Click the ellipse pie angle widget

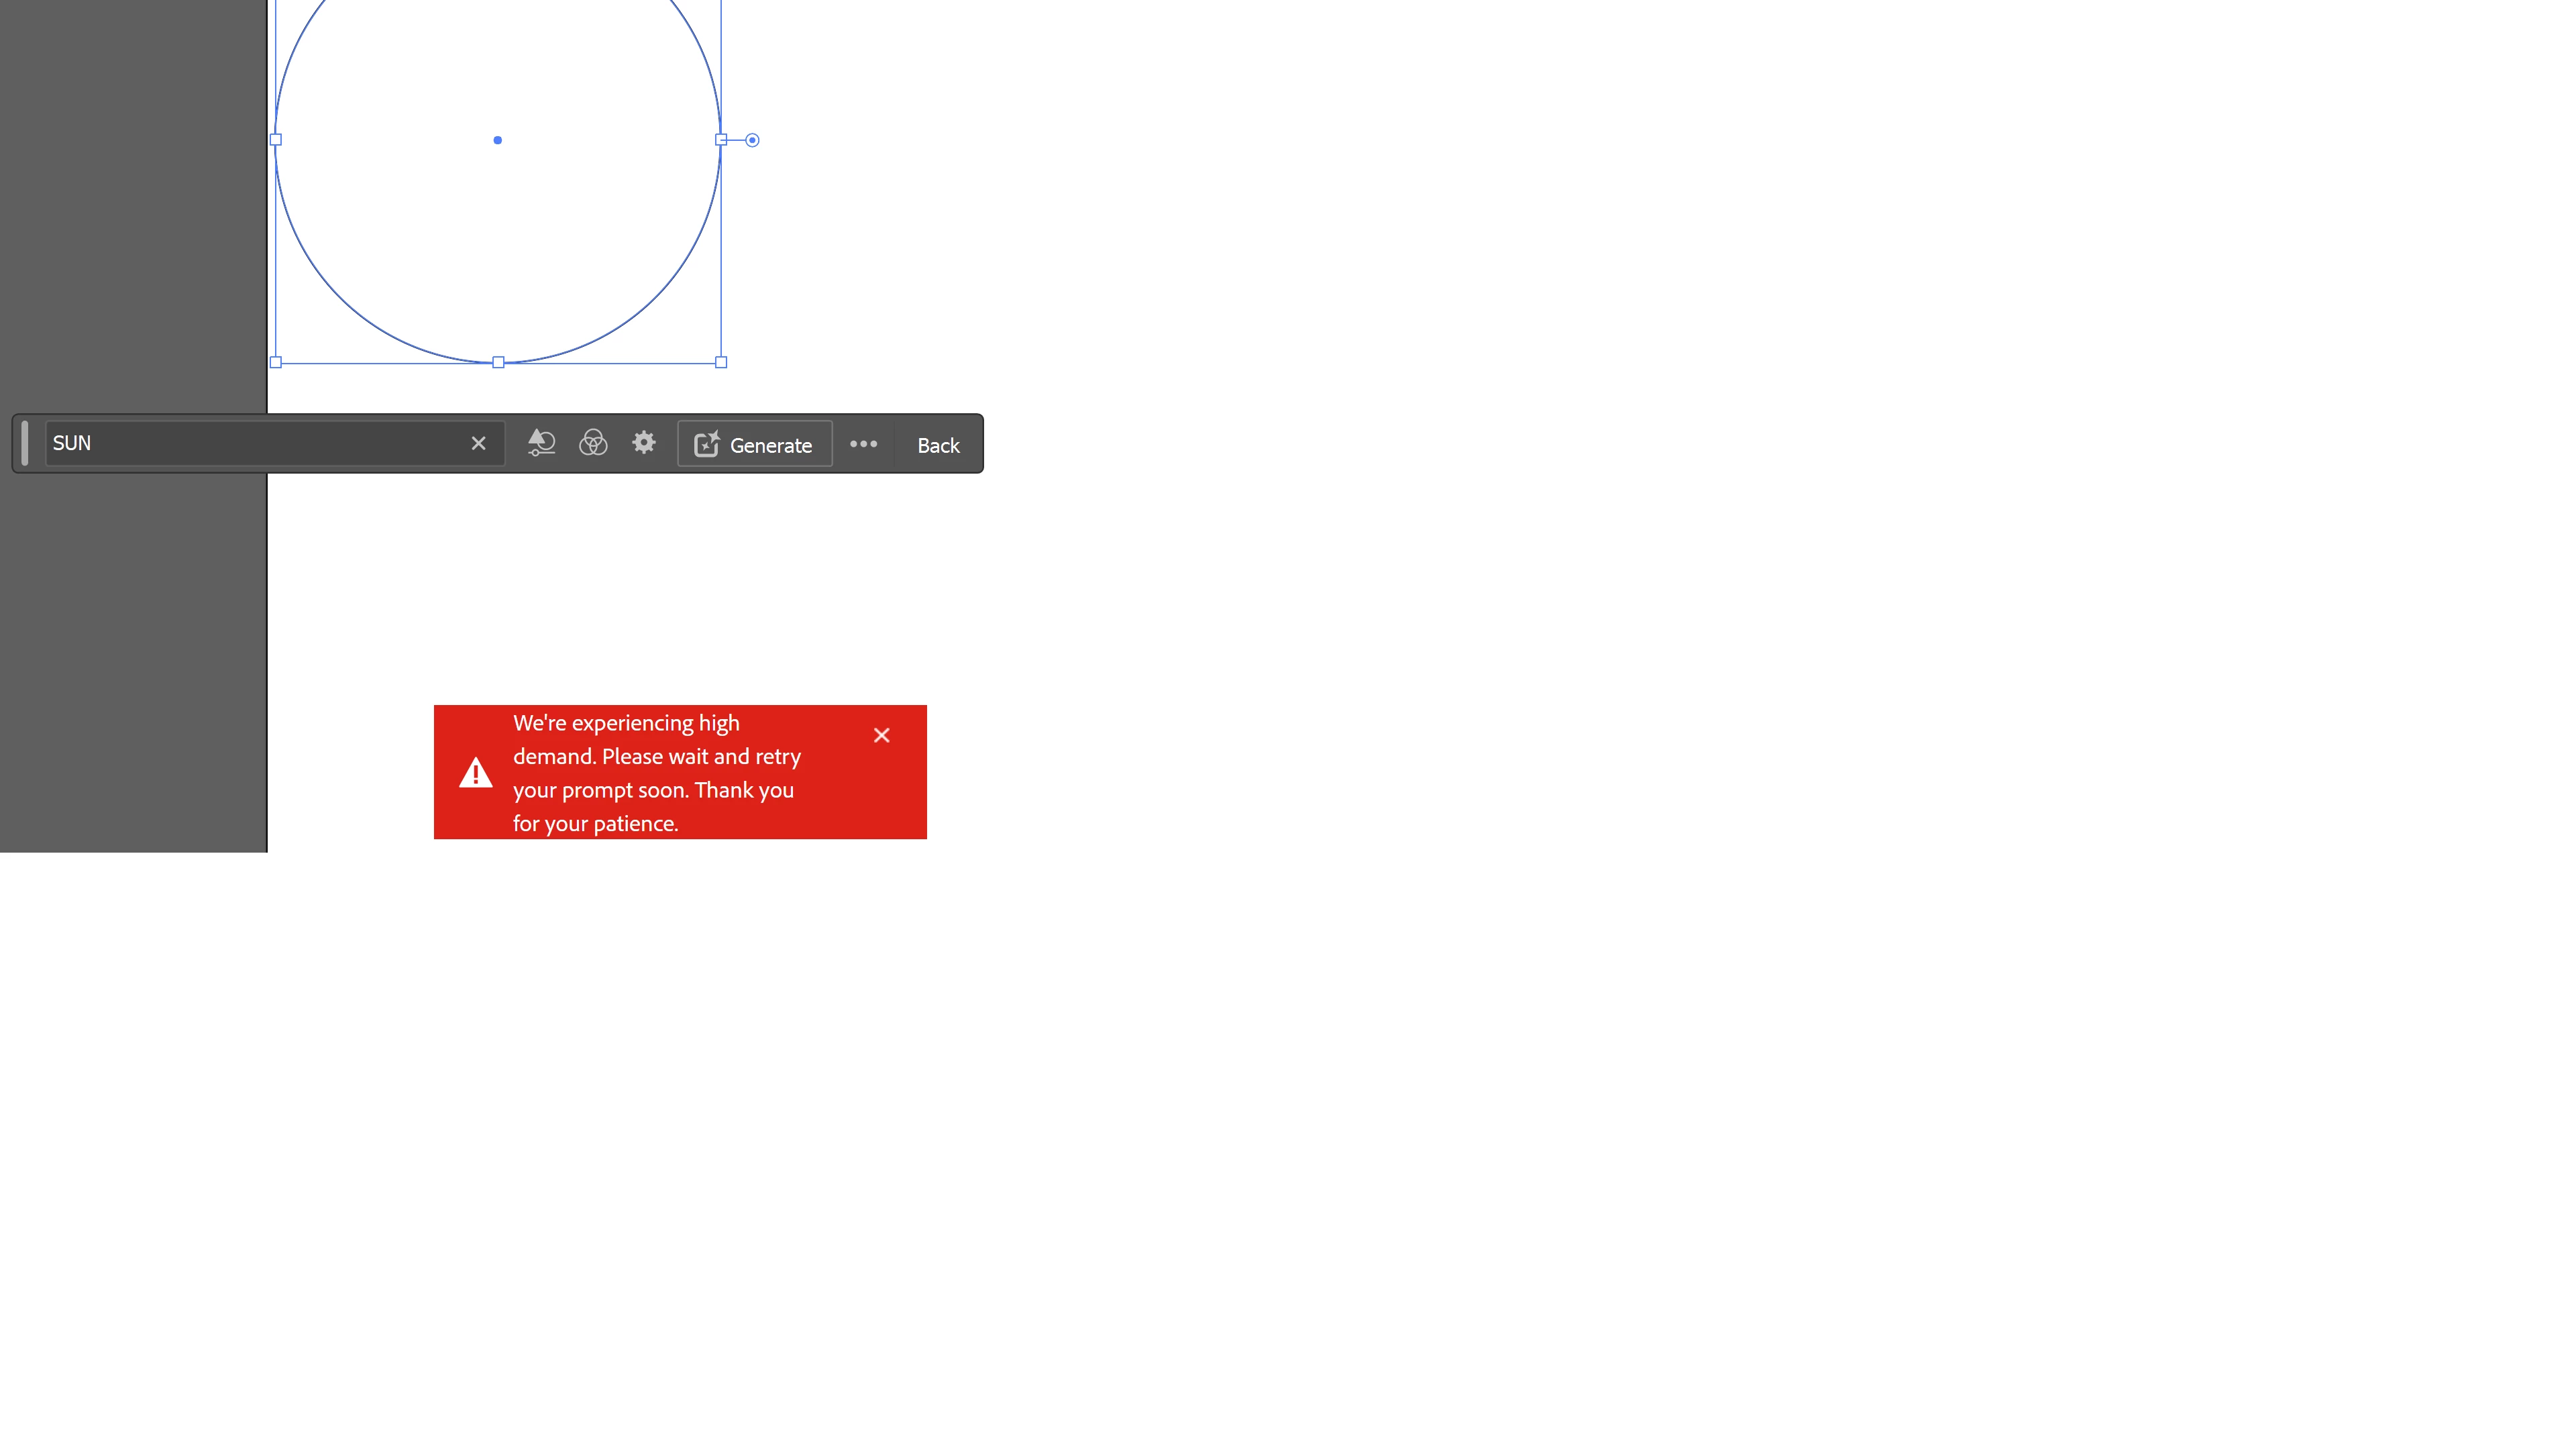[752, 140]
